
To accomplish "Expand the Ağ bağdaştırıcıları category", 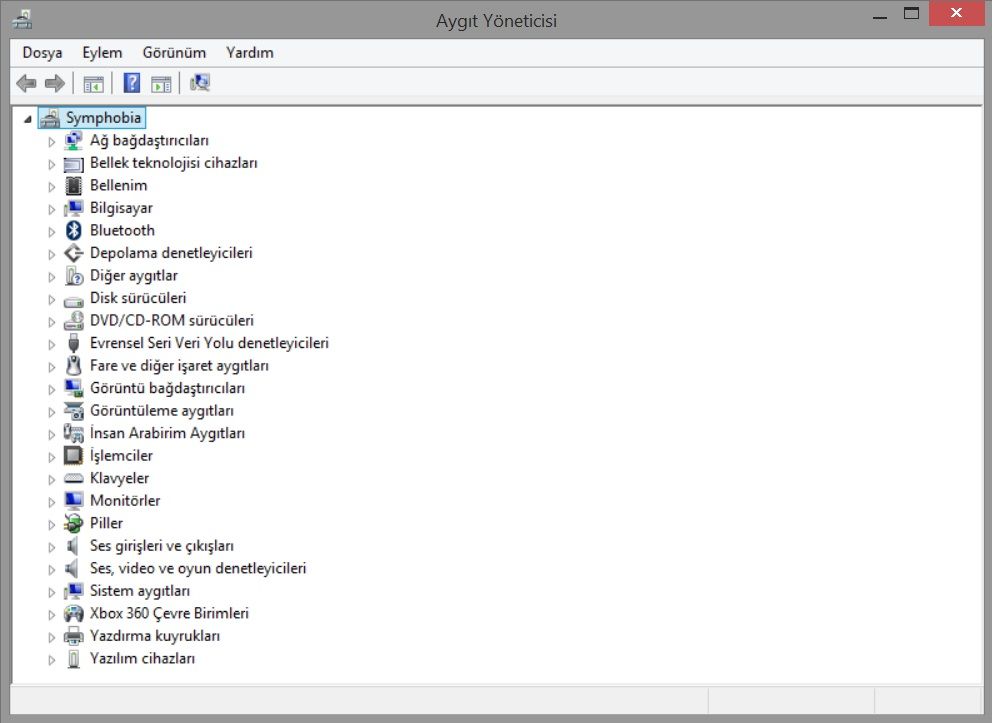I will [x=51, y=142].
